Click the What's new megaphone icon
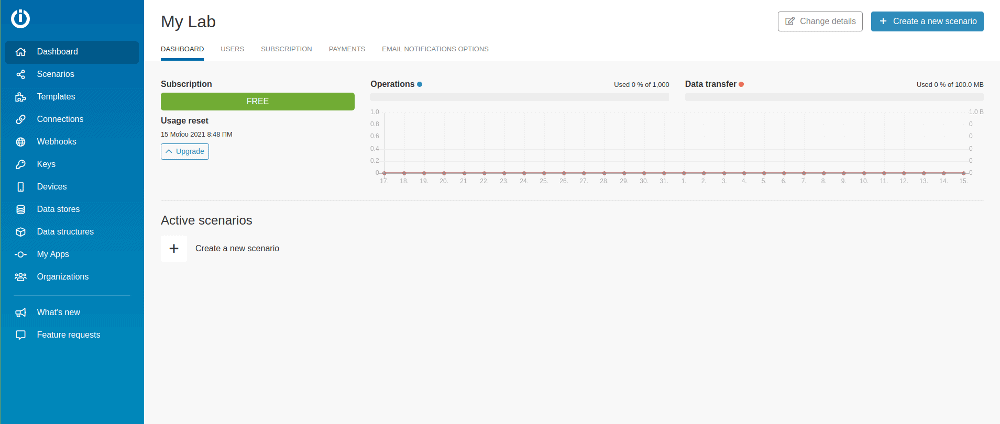Viewport: 1000px width, 424px height. [x=20, y=312]
